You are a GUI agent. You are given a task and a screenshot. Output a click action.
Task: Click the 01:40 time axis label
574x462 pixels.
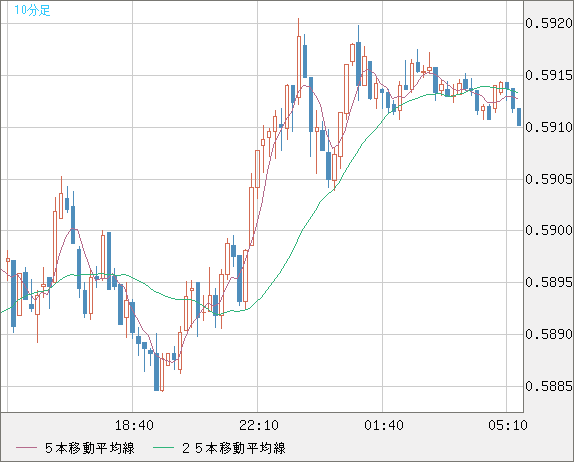(x=384, y=425)
